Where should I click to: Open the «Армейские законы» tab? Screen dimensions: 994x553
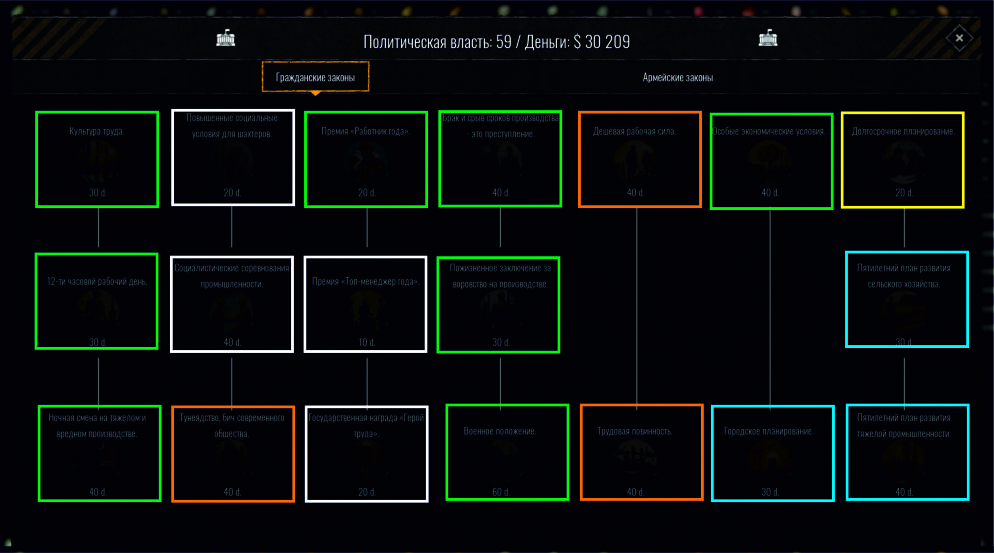677,77
